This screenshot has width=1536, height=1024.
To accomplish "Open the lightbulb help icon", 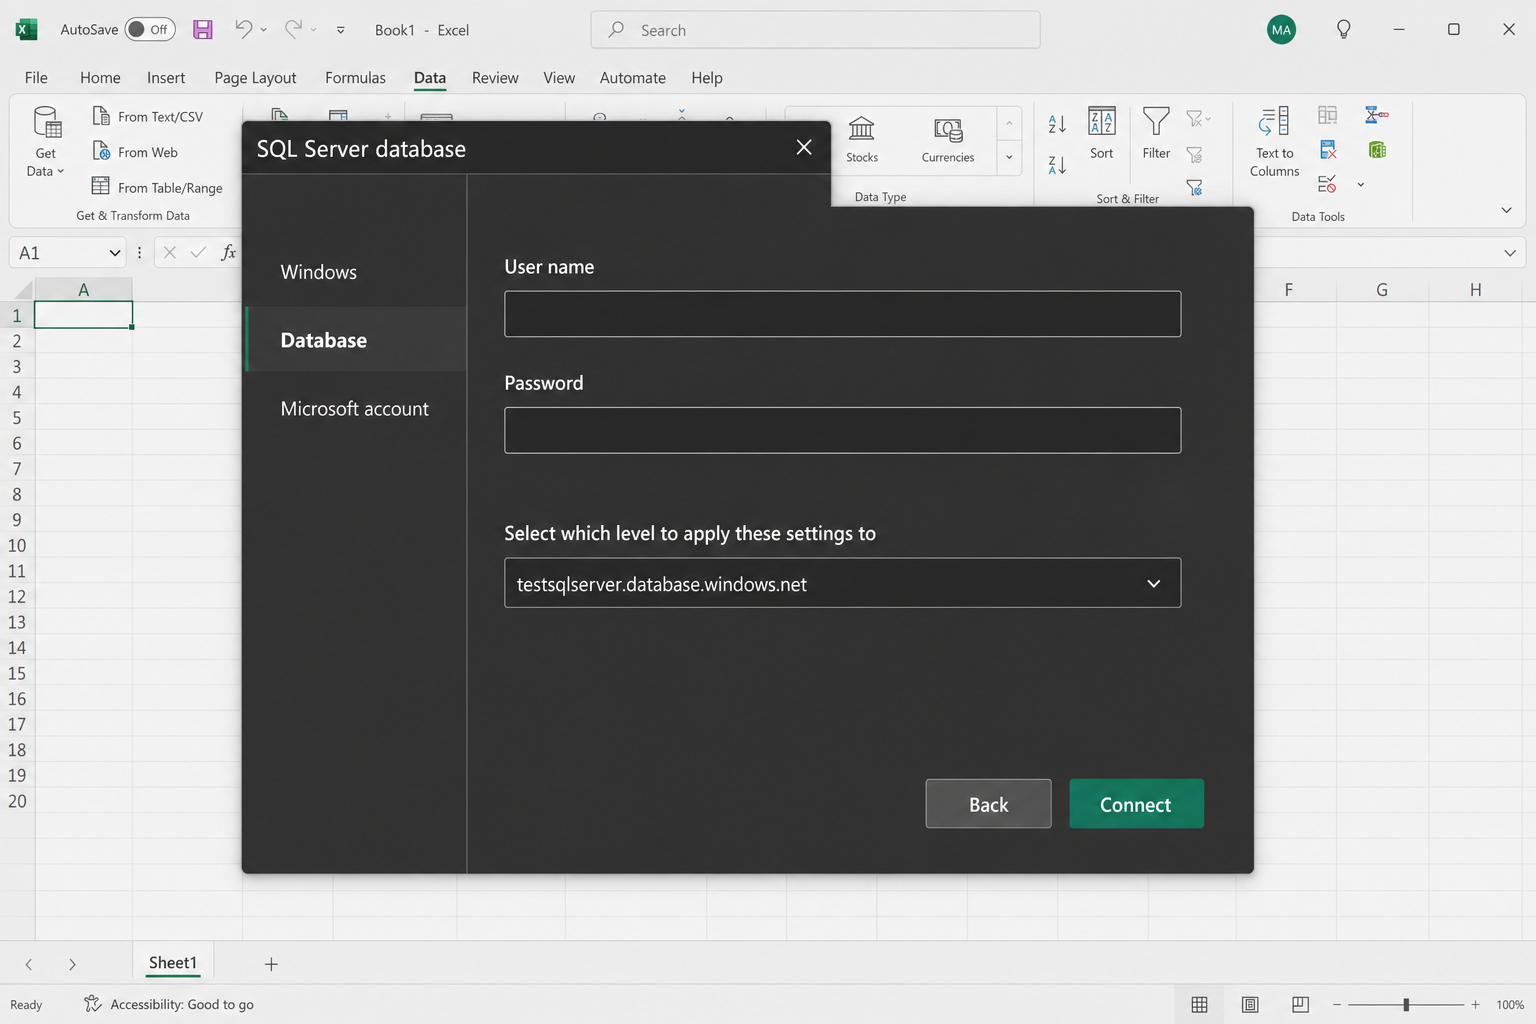I will [1344, 29].
